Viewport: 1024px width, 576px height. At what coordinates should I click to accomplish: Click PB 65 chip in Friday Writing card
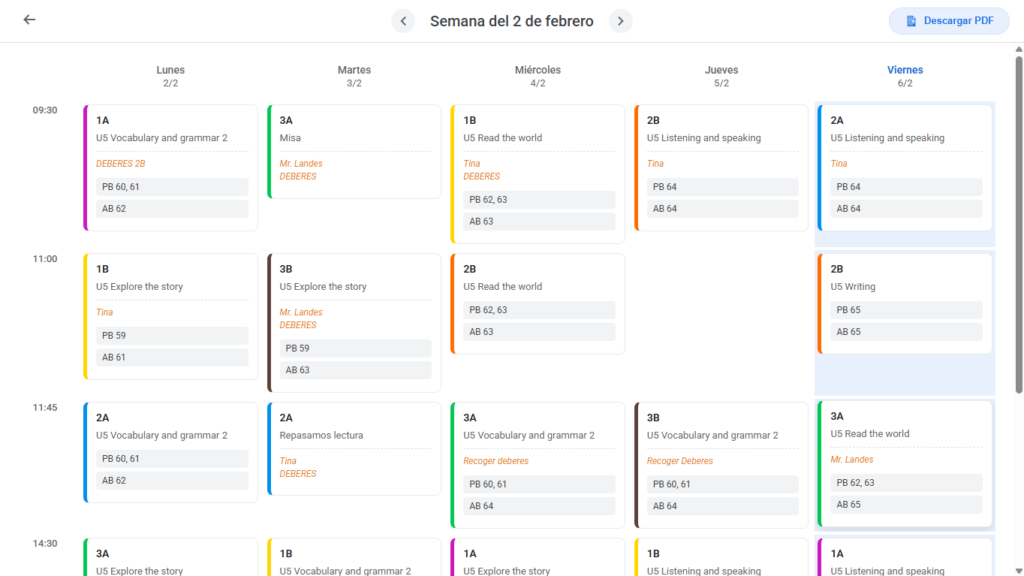click(906, 310)
